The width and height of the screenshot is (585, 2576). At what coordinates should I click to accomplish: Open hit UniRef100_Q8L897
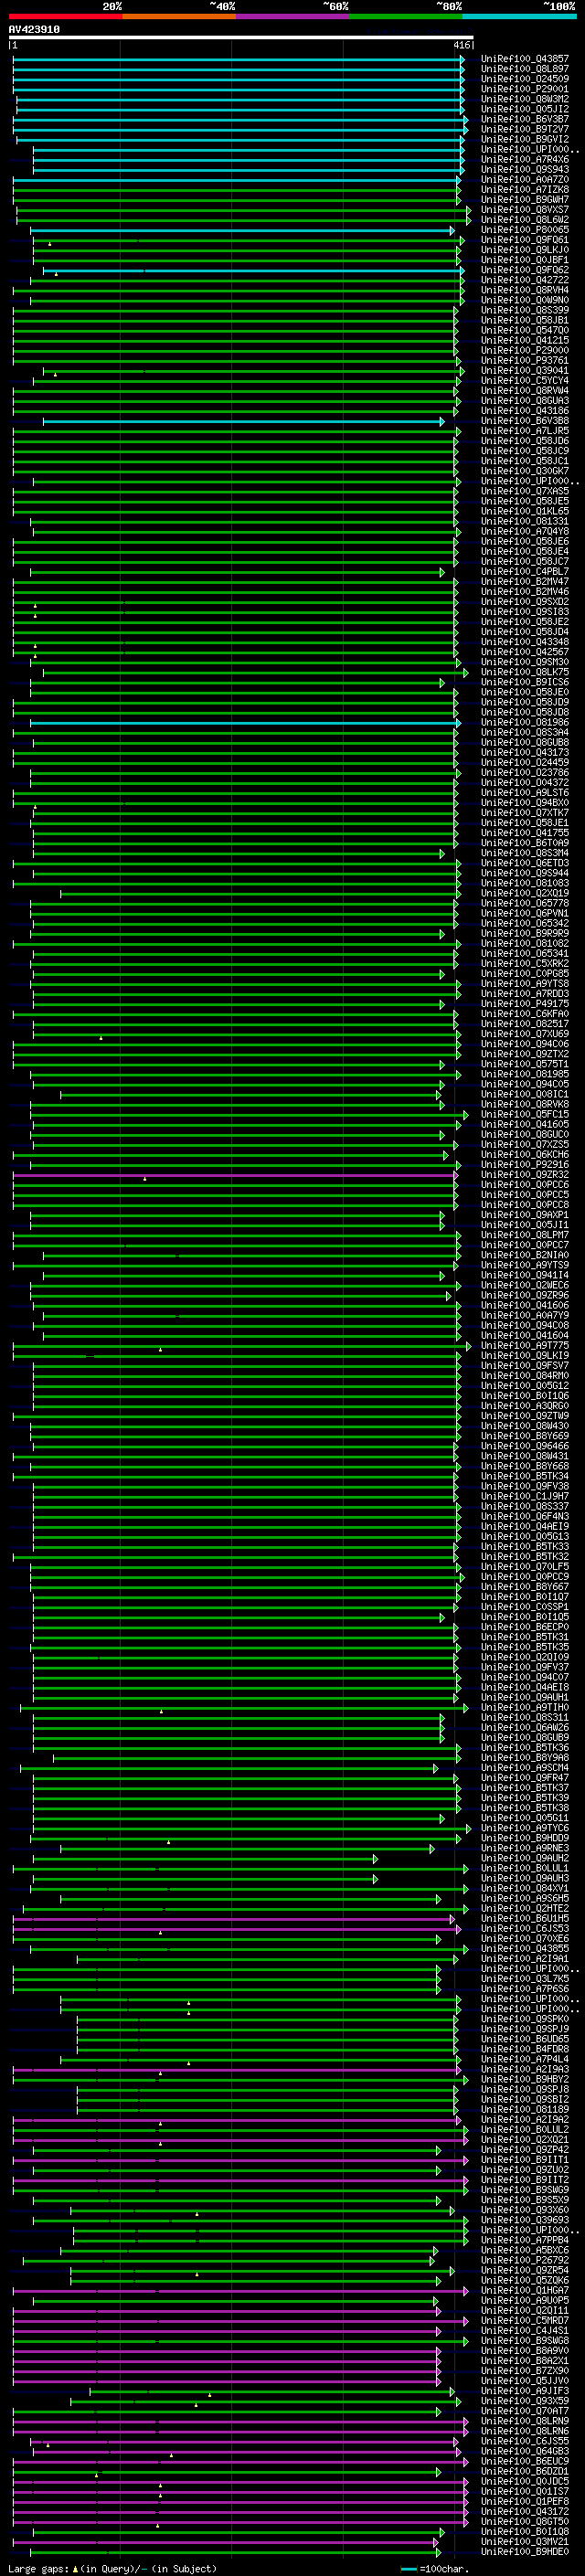(x=524, y=70)
